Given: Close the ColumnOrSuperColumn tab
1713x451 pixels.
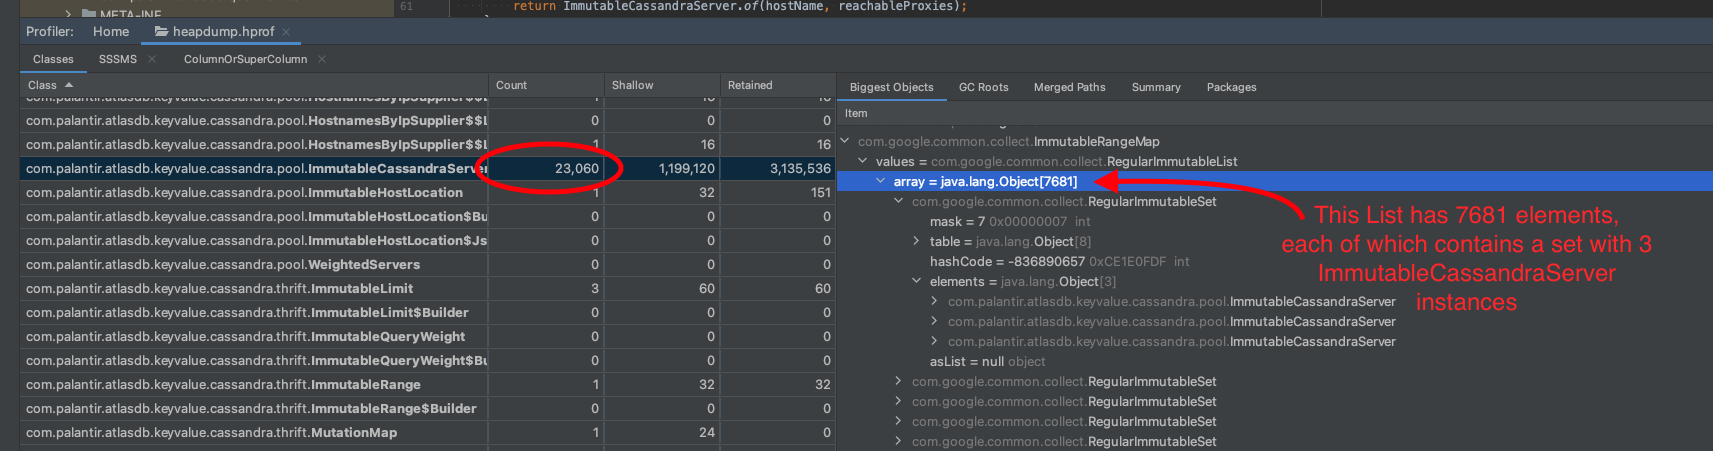Looking at the screenshot, I should coord(322,59).
